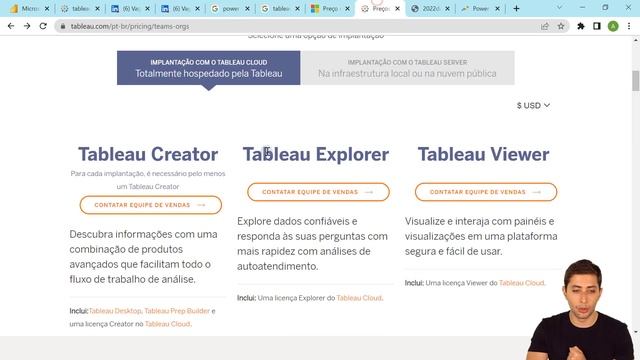Close the first 'tablea' tab
The width and height of the screenshot is (640, 360).
click(x=97, y=9)
